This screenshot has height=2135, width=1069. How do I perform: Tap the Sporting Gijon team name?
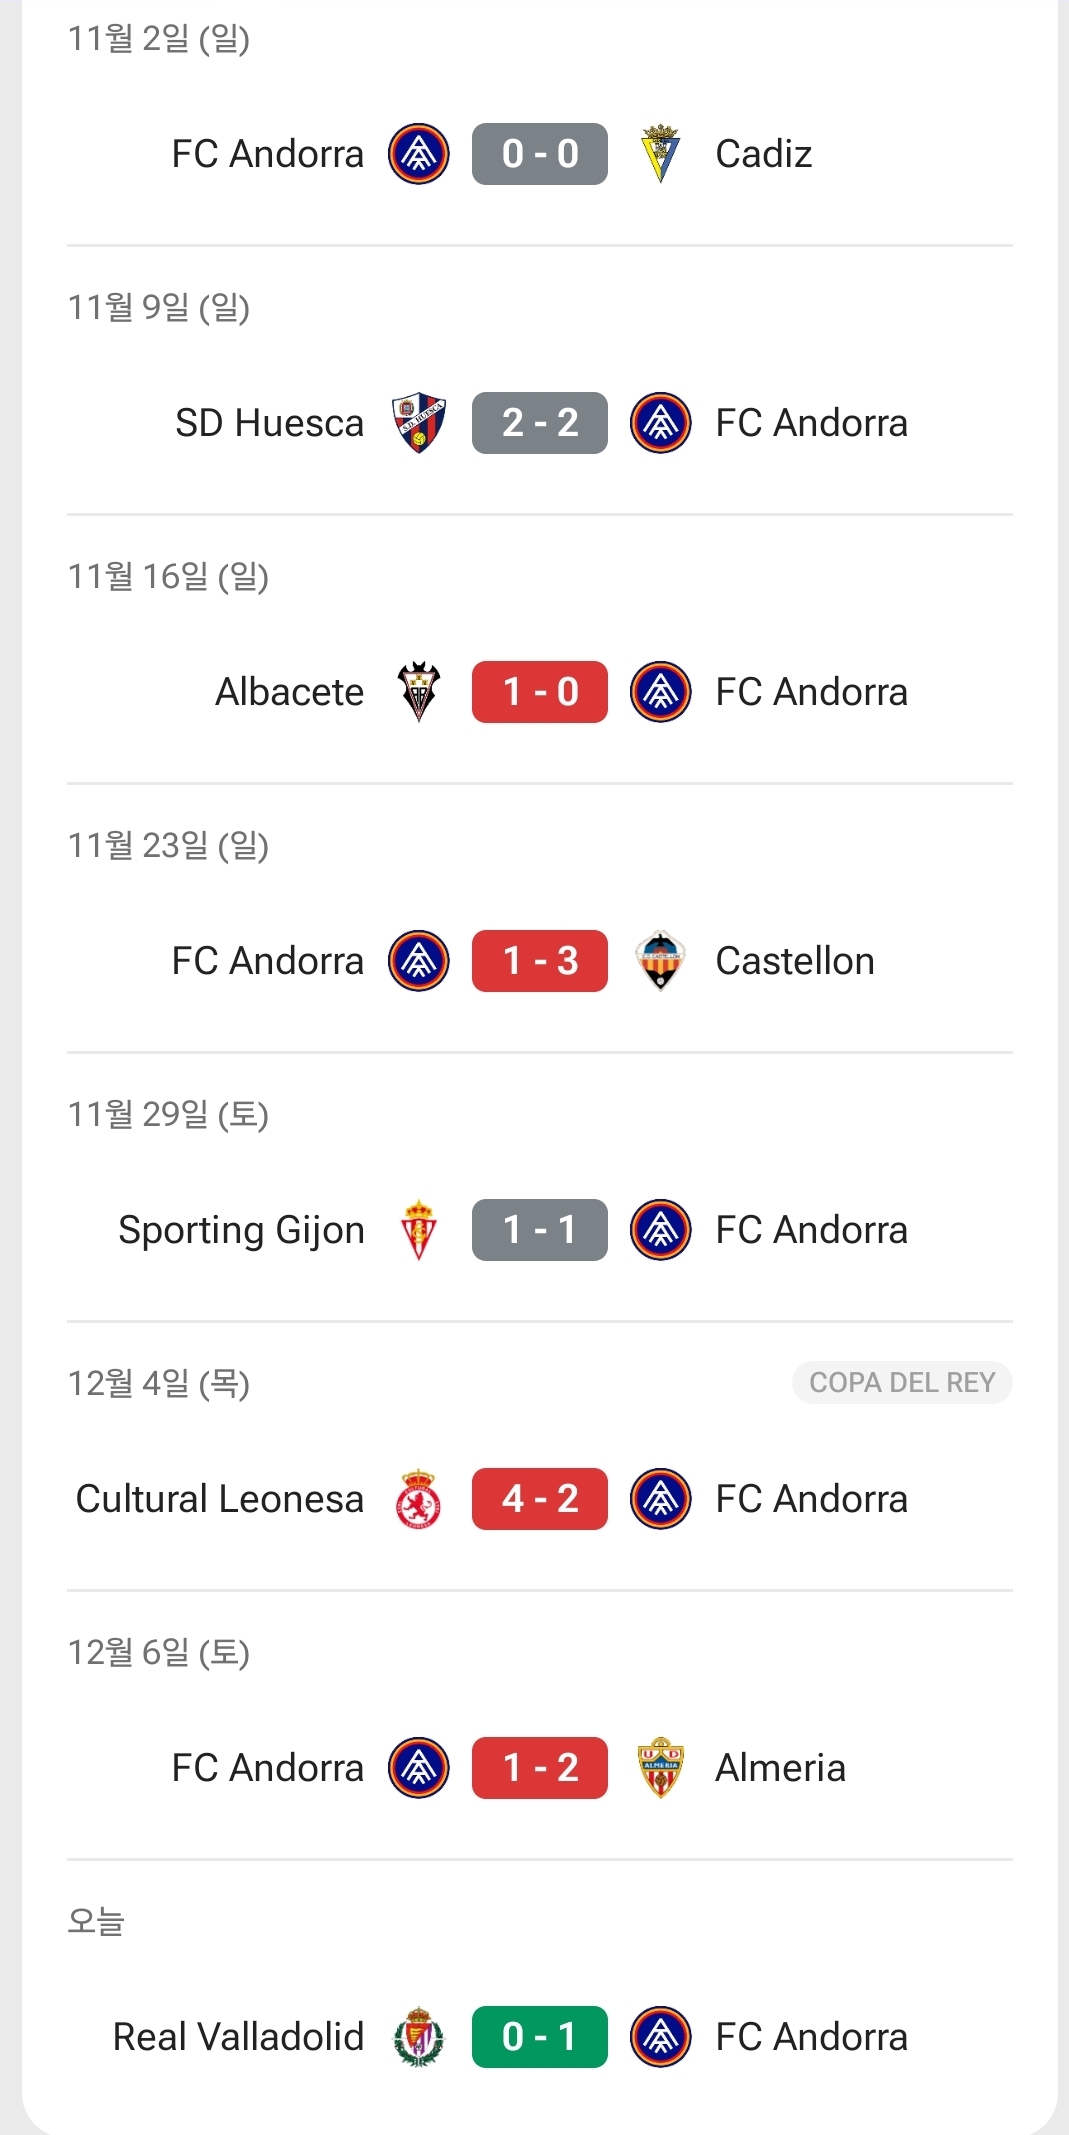[x=241, y=1230]
